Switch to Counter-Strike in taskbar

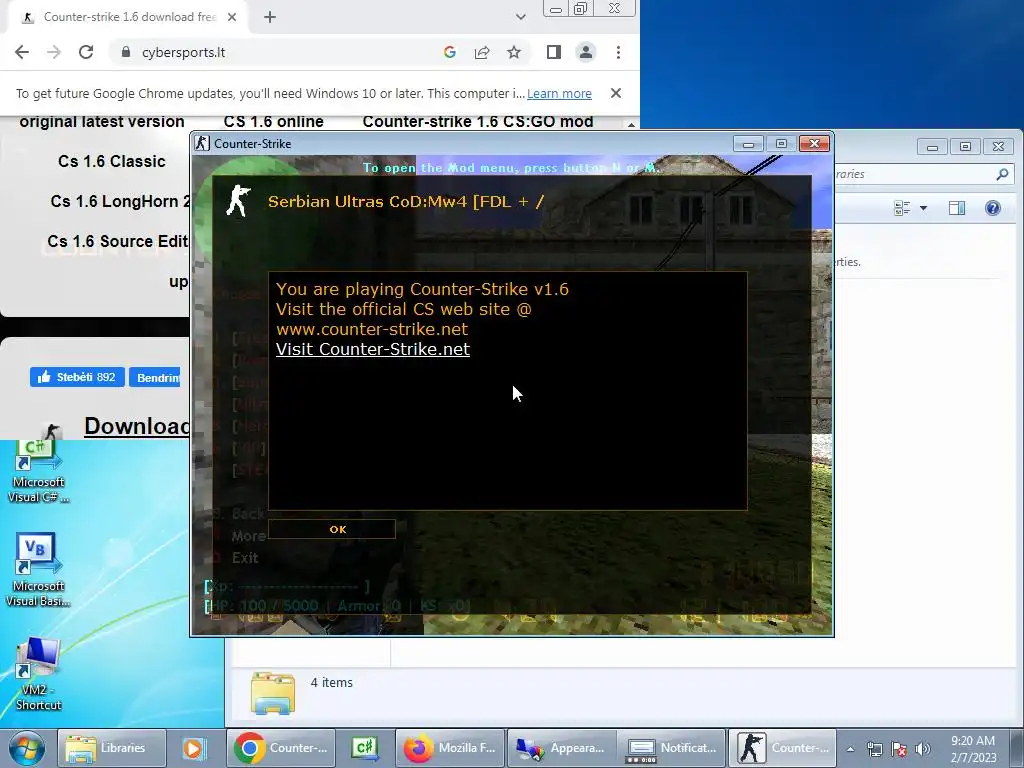point(782,748)
